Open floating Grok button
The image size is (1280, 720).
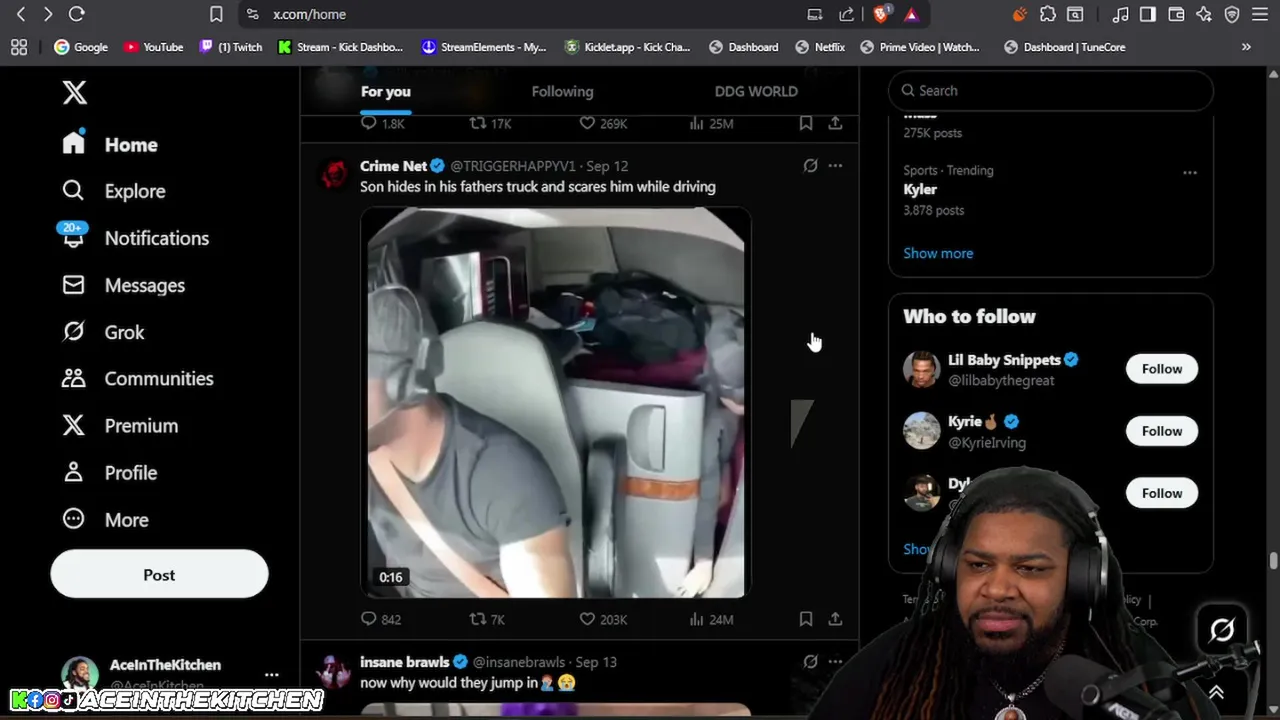pyautogui.click(x=1222, y=629)
